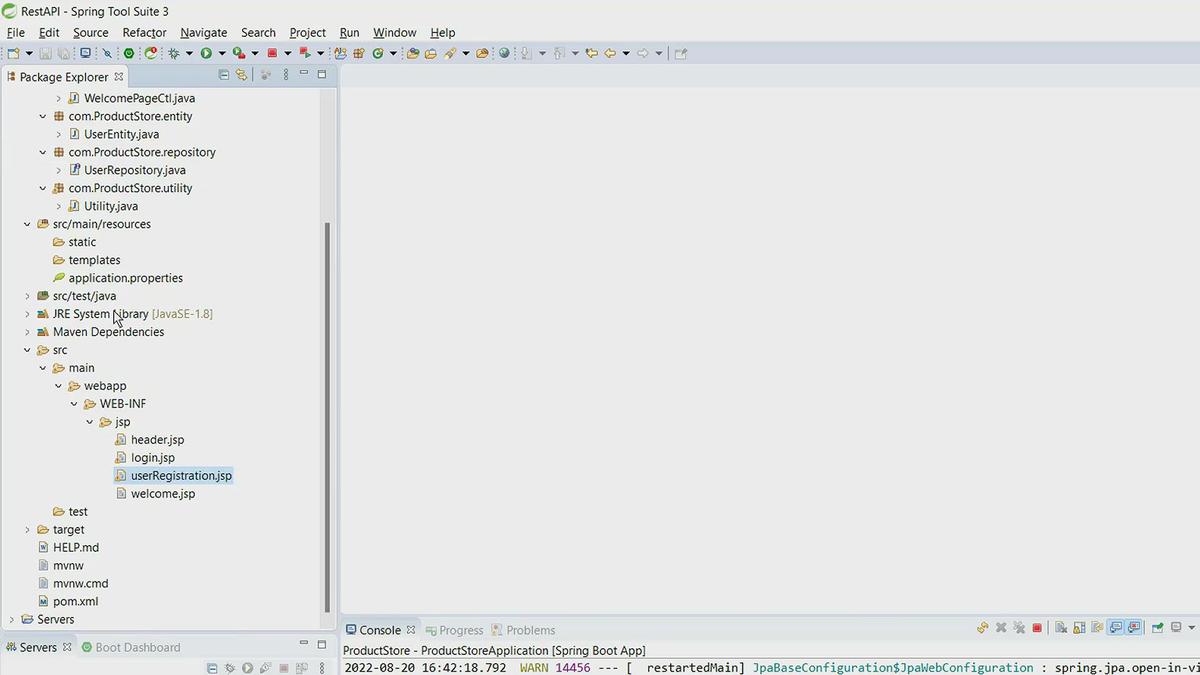
Task: Expand the Maven Dependencies node
Action: pyautogui.click(x=27, y=332)
